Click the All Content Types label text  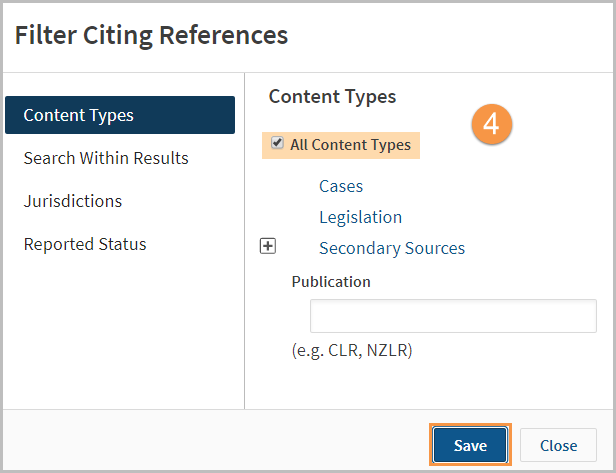tap(350, 145)
